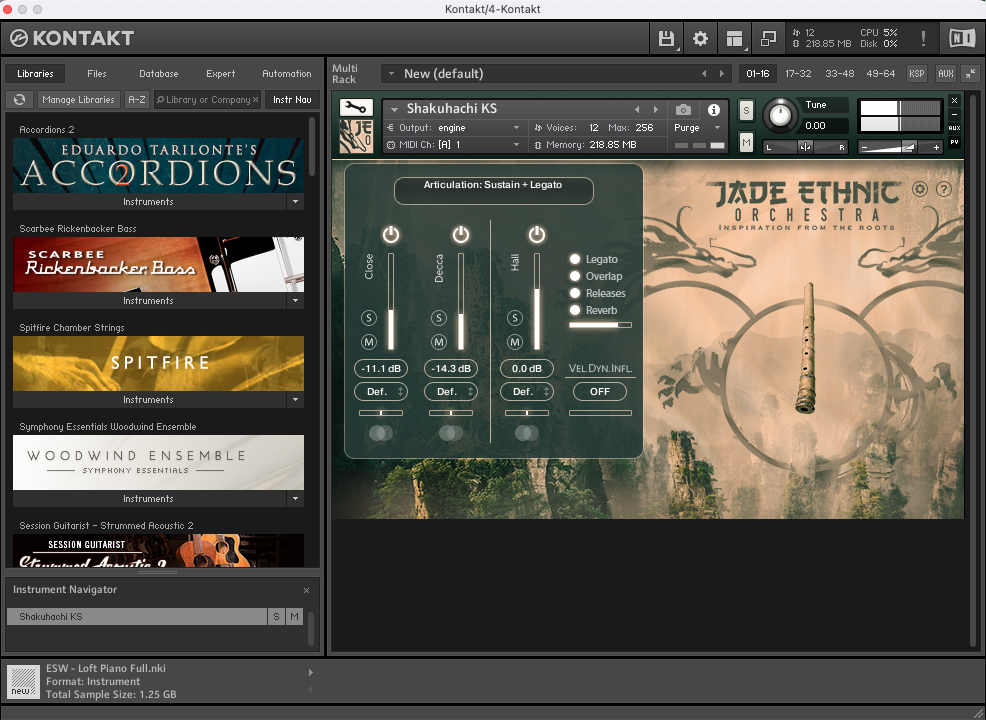The width and height of the screenshot is (986, 720).
Task: Click the PV button on instrument header
Action: 955,142
